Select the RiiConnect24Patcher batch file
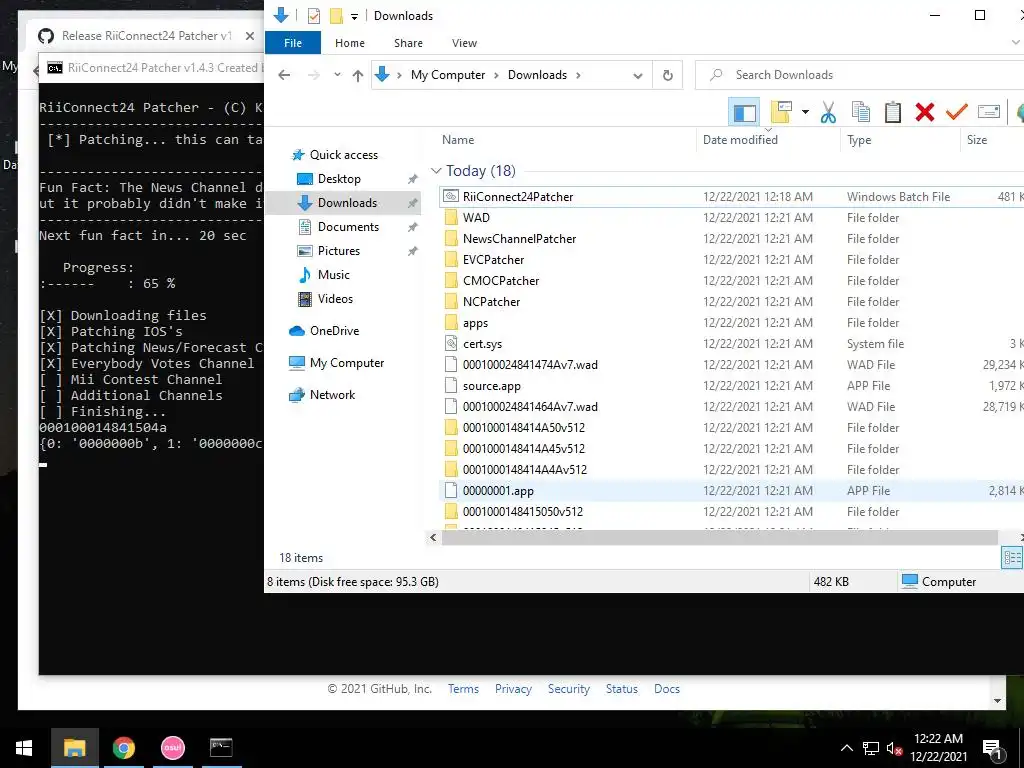This screenshot has width=1024, height=768. click(x=518, y=197)
